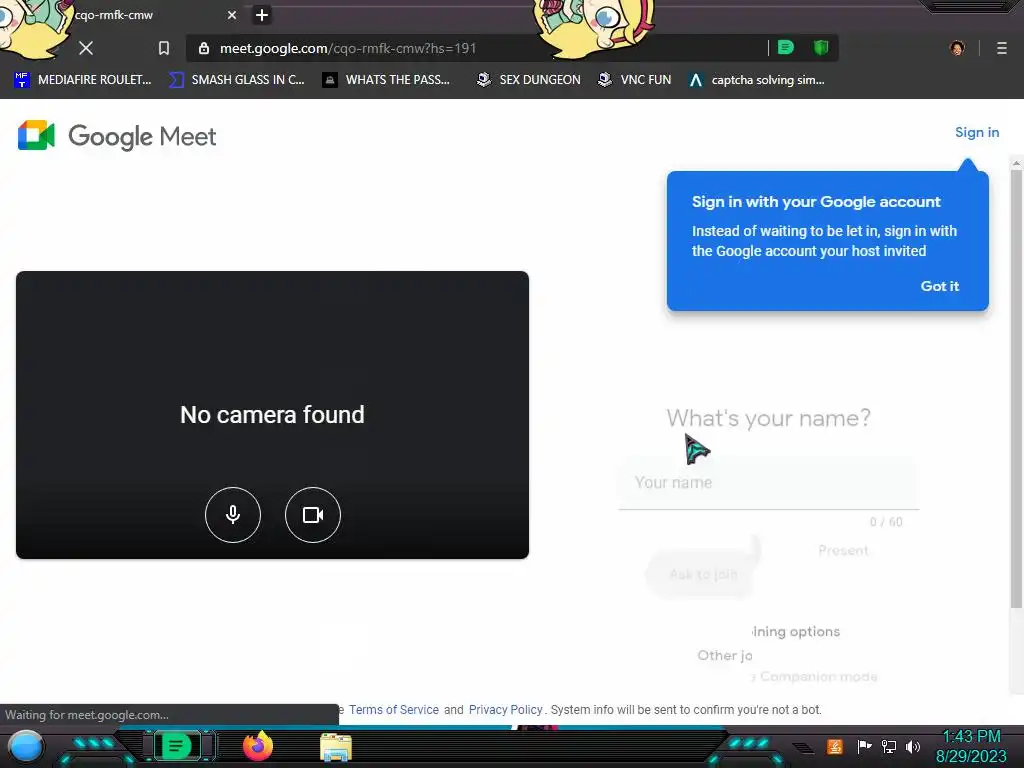Open the volume speaker icon
1024x768 pixels.
(913, 746)
